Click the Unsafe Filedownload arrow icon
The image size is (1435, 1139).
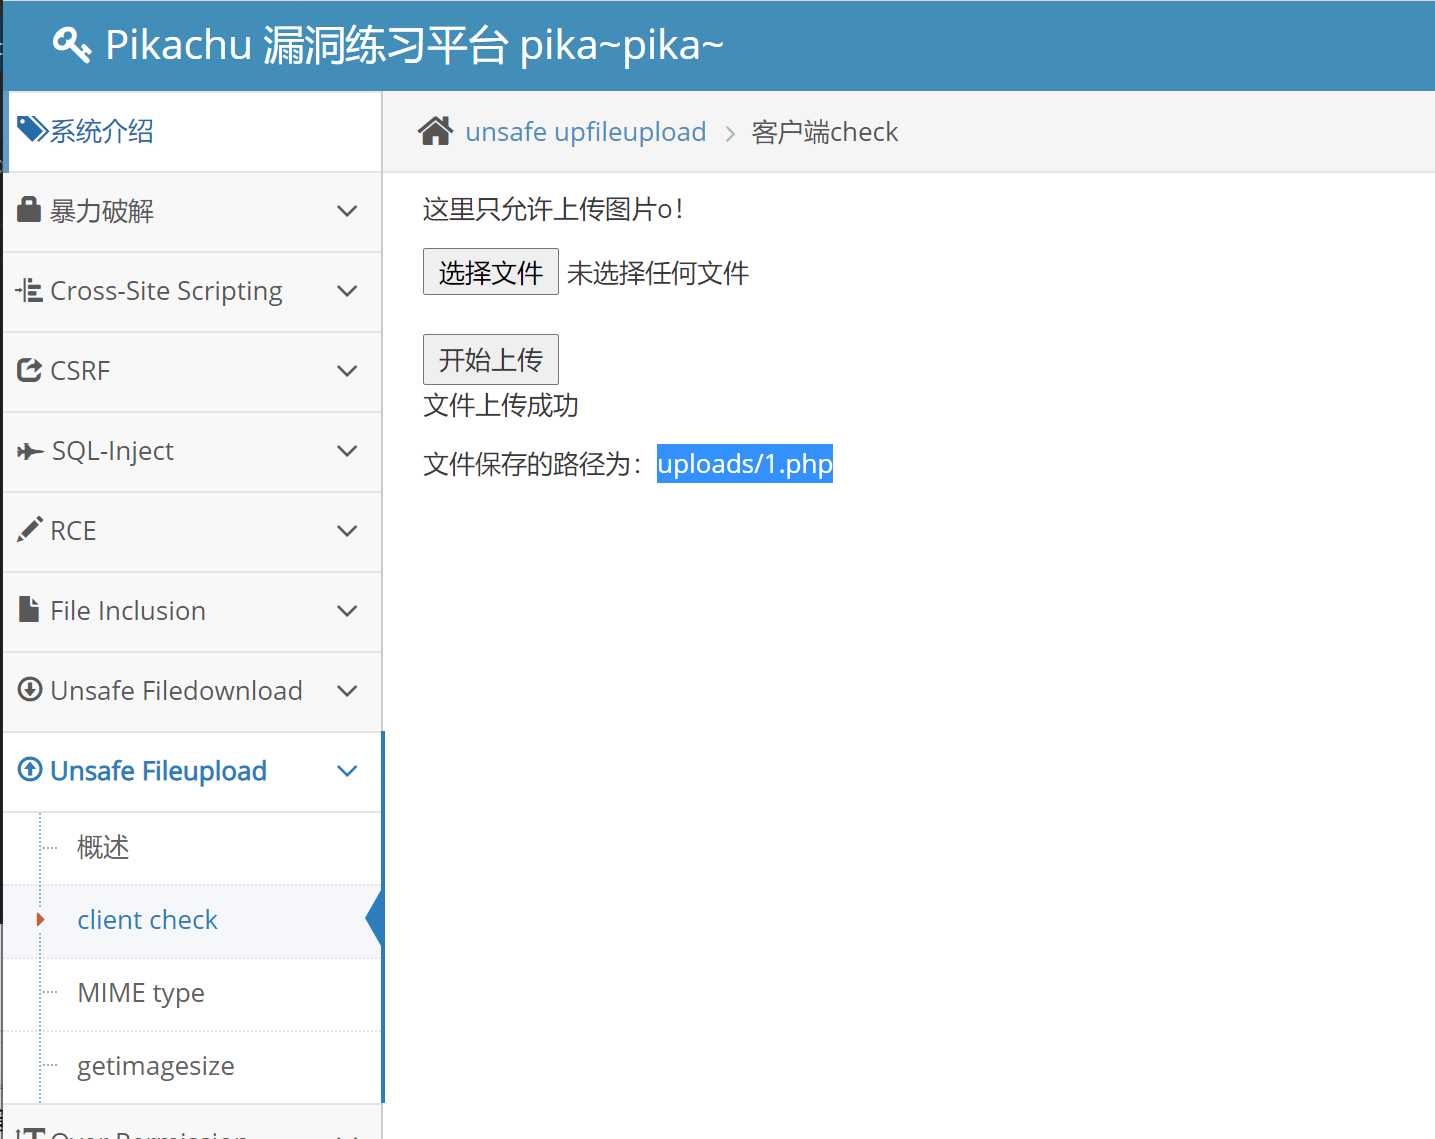click(x=30, y=690)
